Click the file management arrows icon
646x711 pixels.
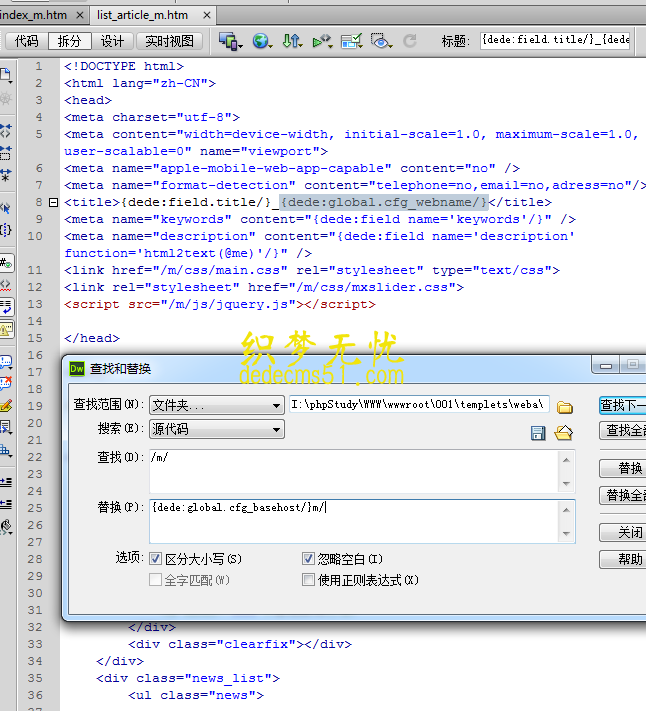coord(291,41)
